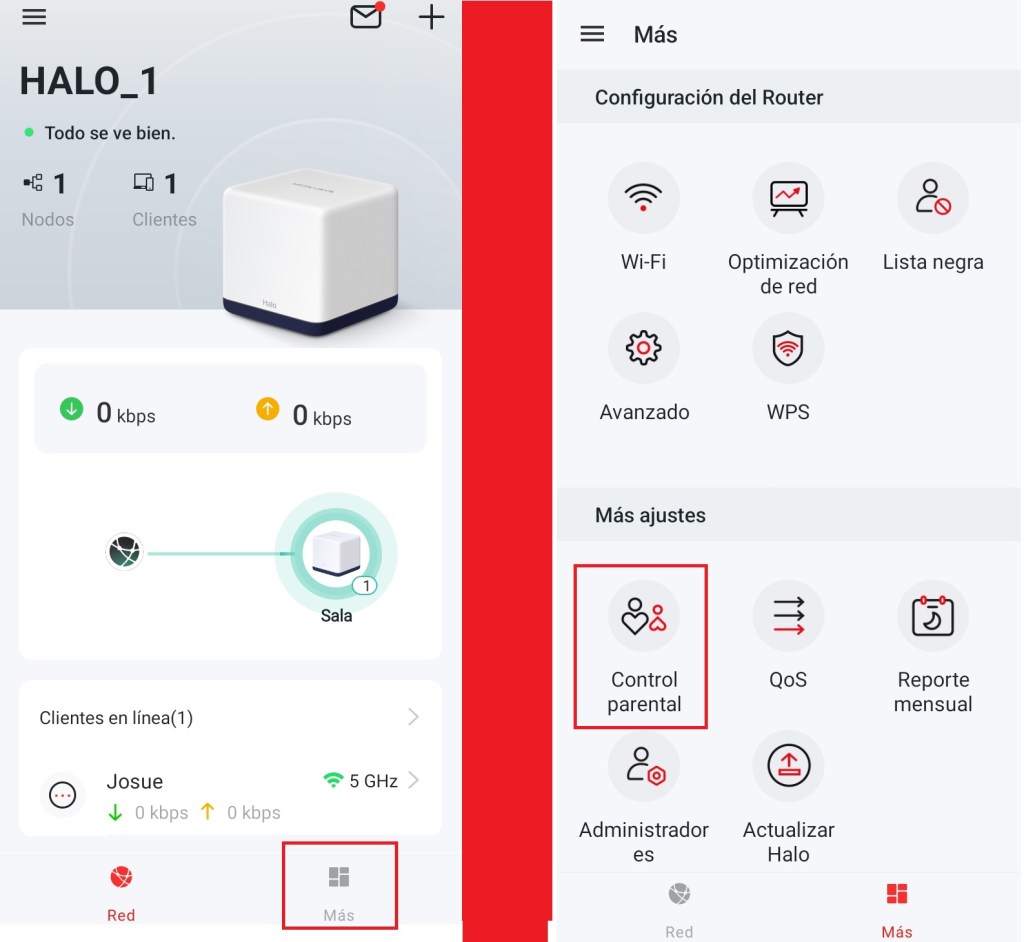Open QoS settings
The width and height of the screenshot is (1024, 942).
point(788,616)
